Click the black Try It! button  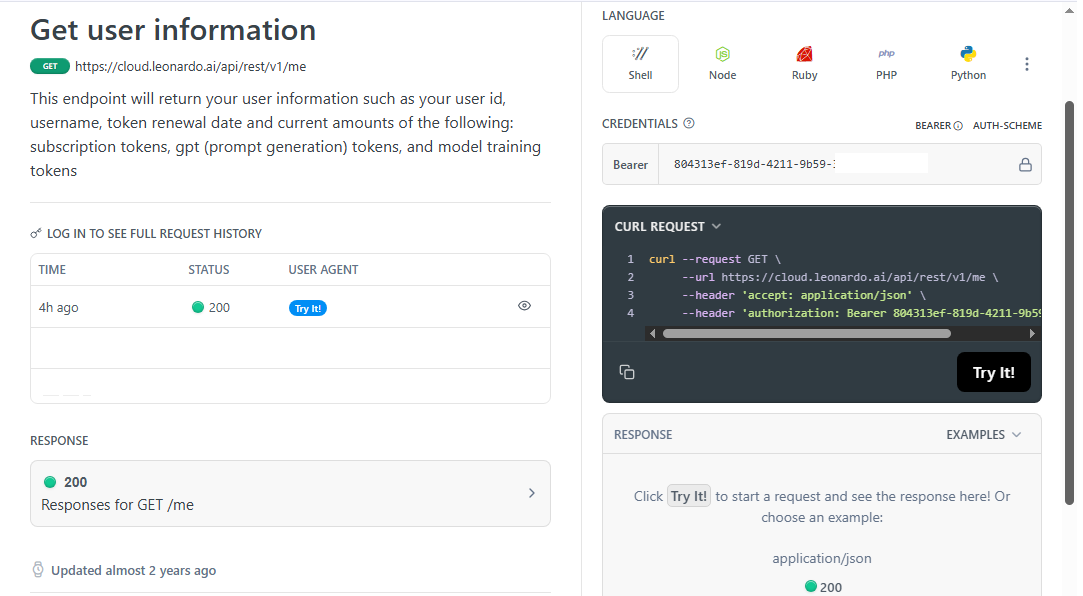click(993, 372)
